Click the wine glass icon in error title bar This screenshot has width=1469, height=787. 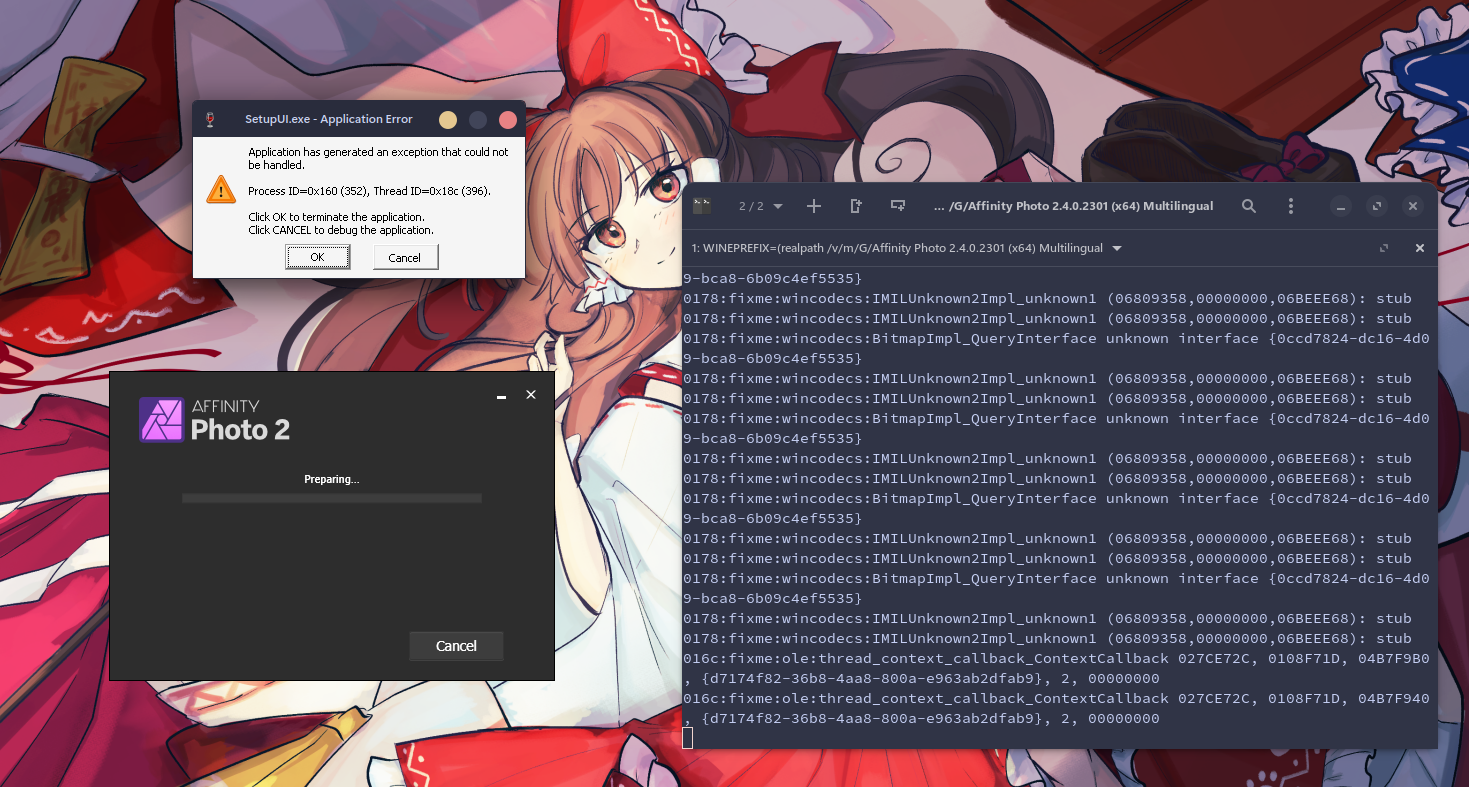pos(210,119)
